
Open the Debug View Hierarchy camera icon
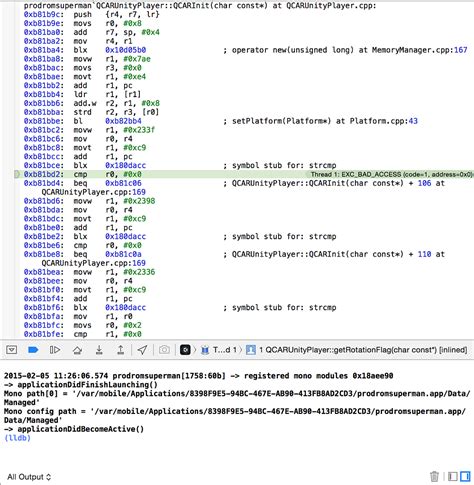[x=164, y=350]
